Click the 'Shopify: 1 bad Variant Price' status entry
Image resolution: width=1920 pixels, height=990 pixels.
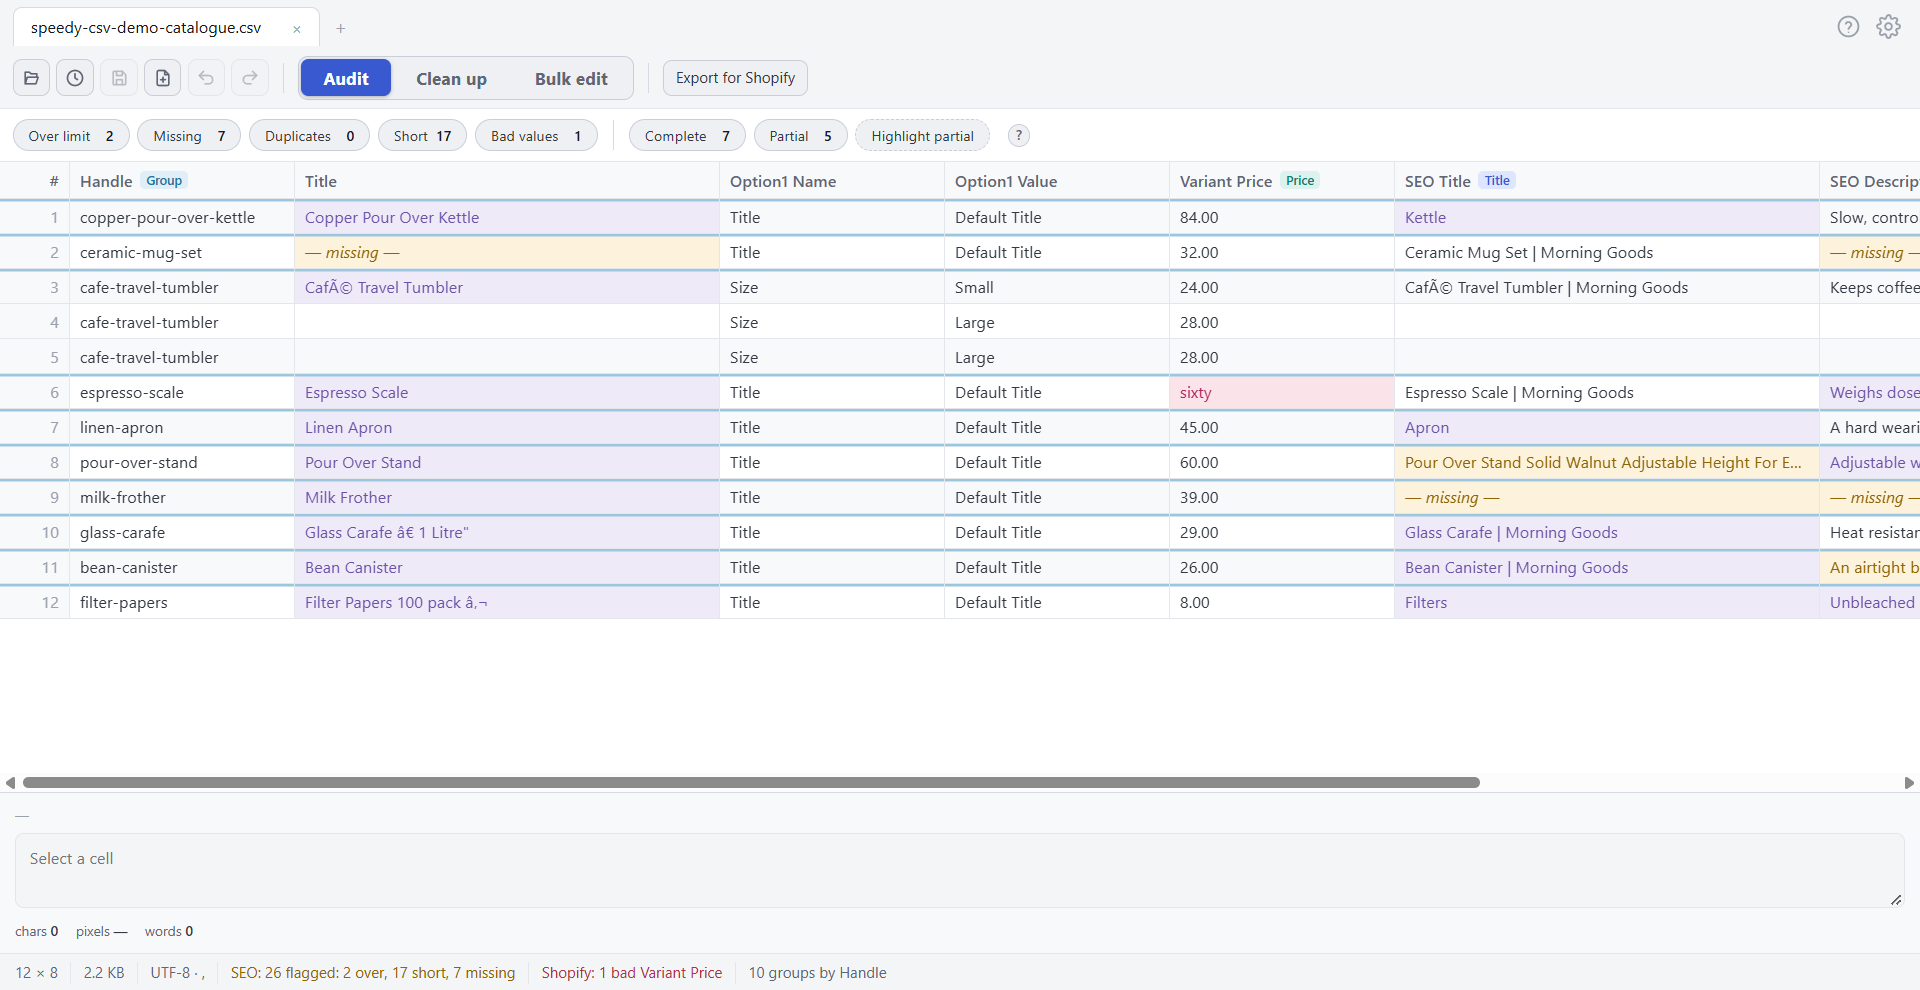coord(632,973)
